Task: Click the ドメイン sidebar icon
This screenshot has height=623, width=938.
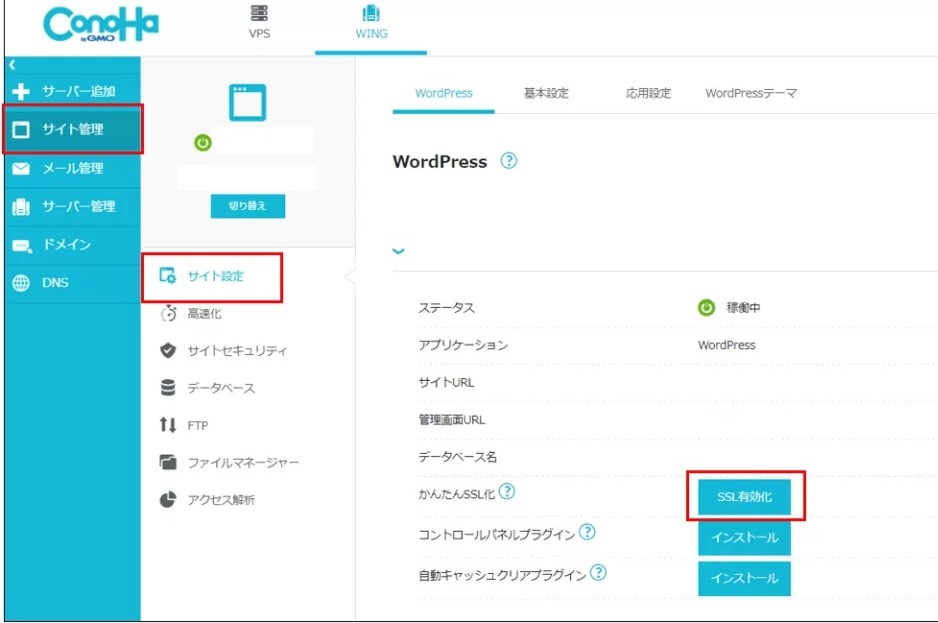Action: point(22,245)
